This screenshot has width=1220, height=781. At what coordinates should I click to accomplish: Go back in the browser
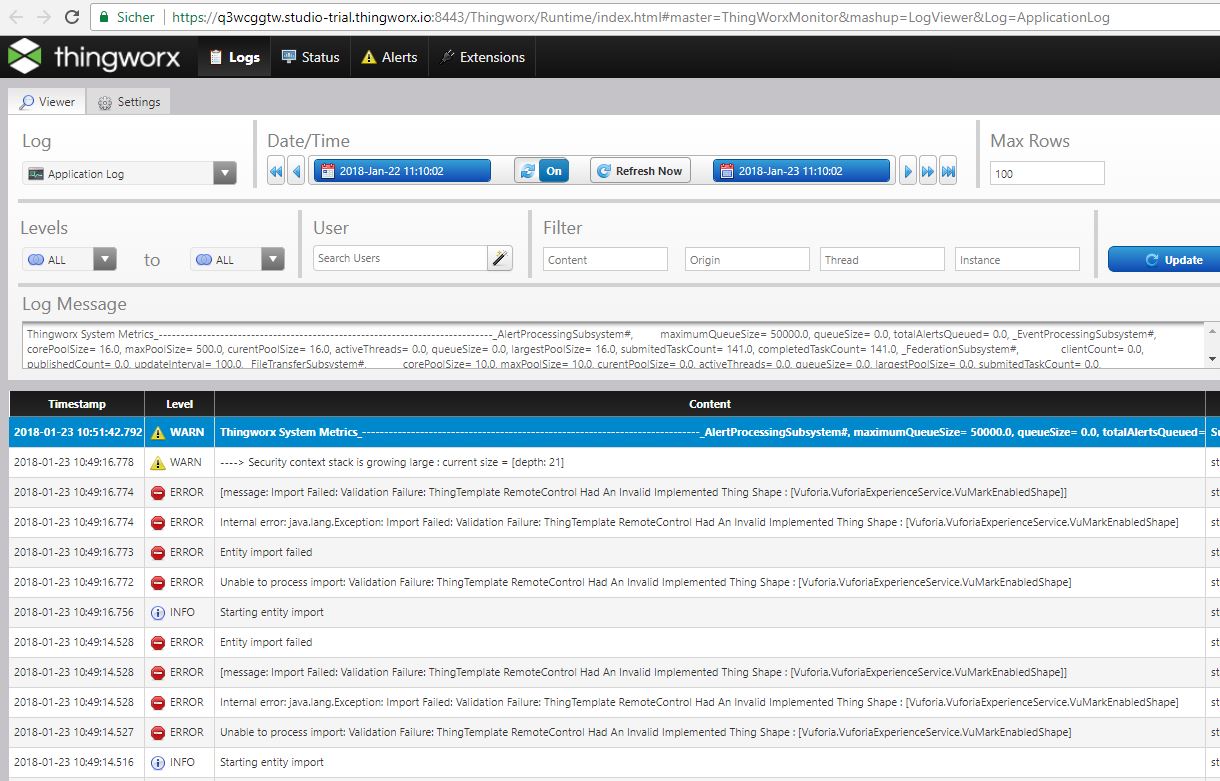pyautogui.click(x=16, y=17)
